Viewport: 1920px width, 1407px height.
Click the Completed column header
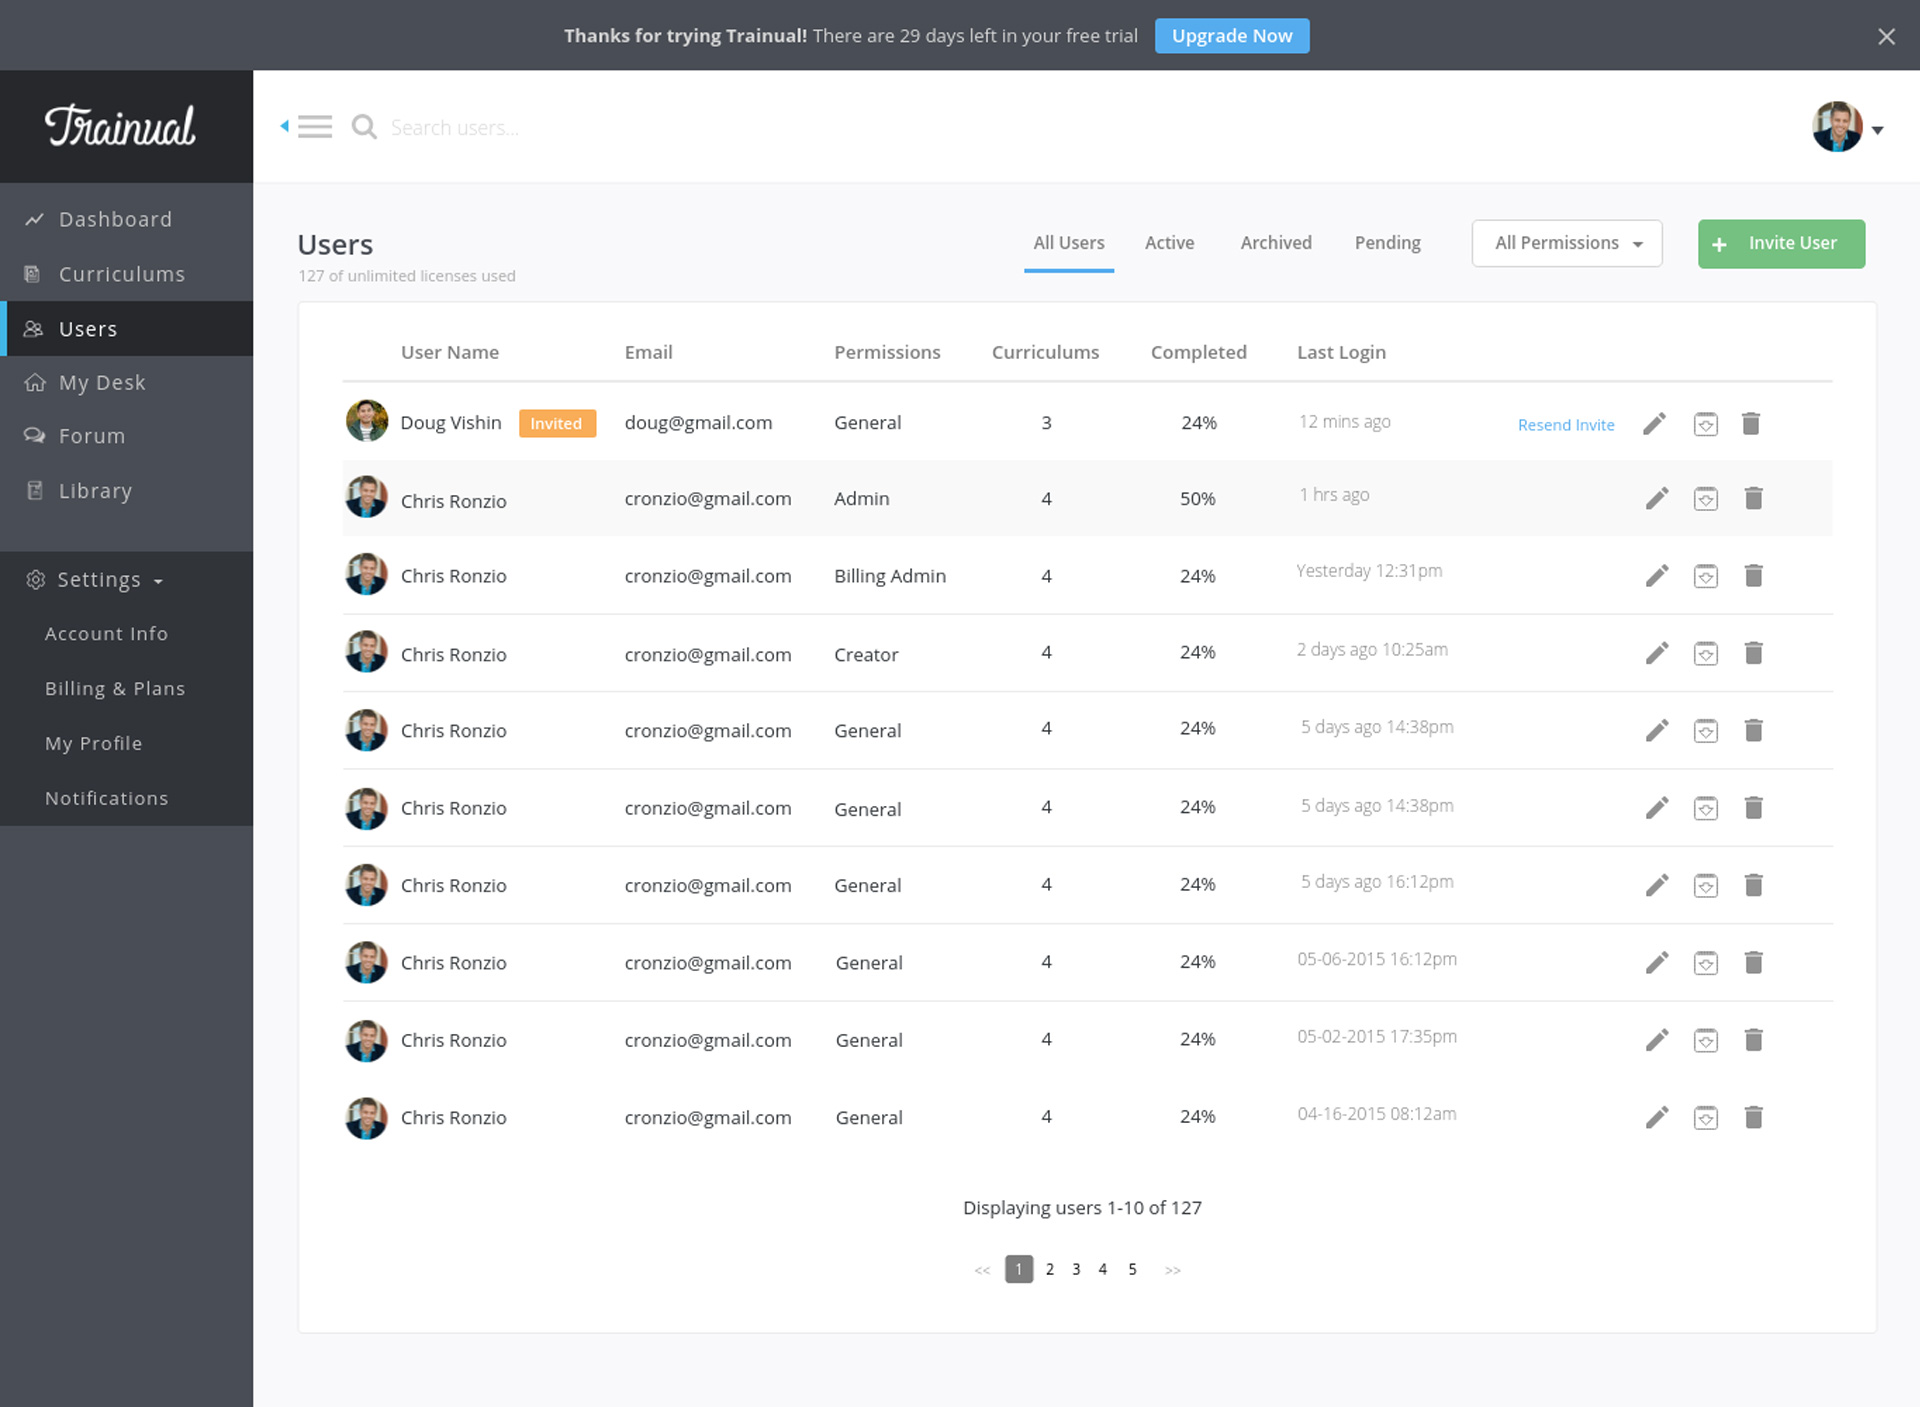[x=1198, y=352]
